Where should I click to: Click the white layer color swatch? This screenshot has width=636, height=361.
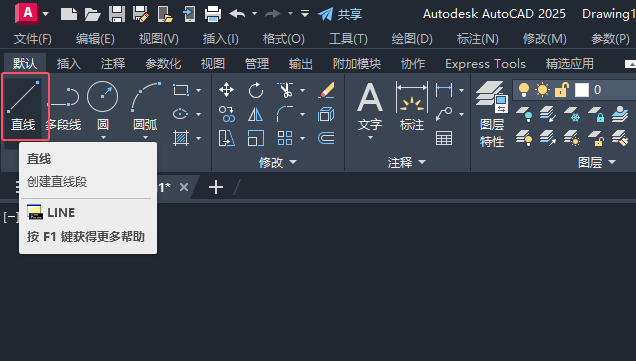point(582,90)
